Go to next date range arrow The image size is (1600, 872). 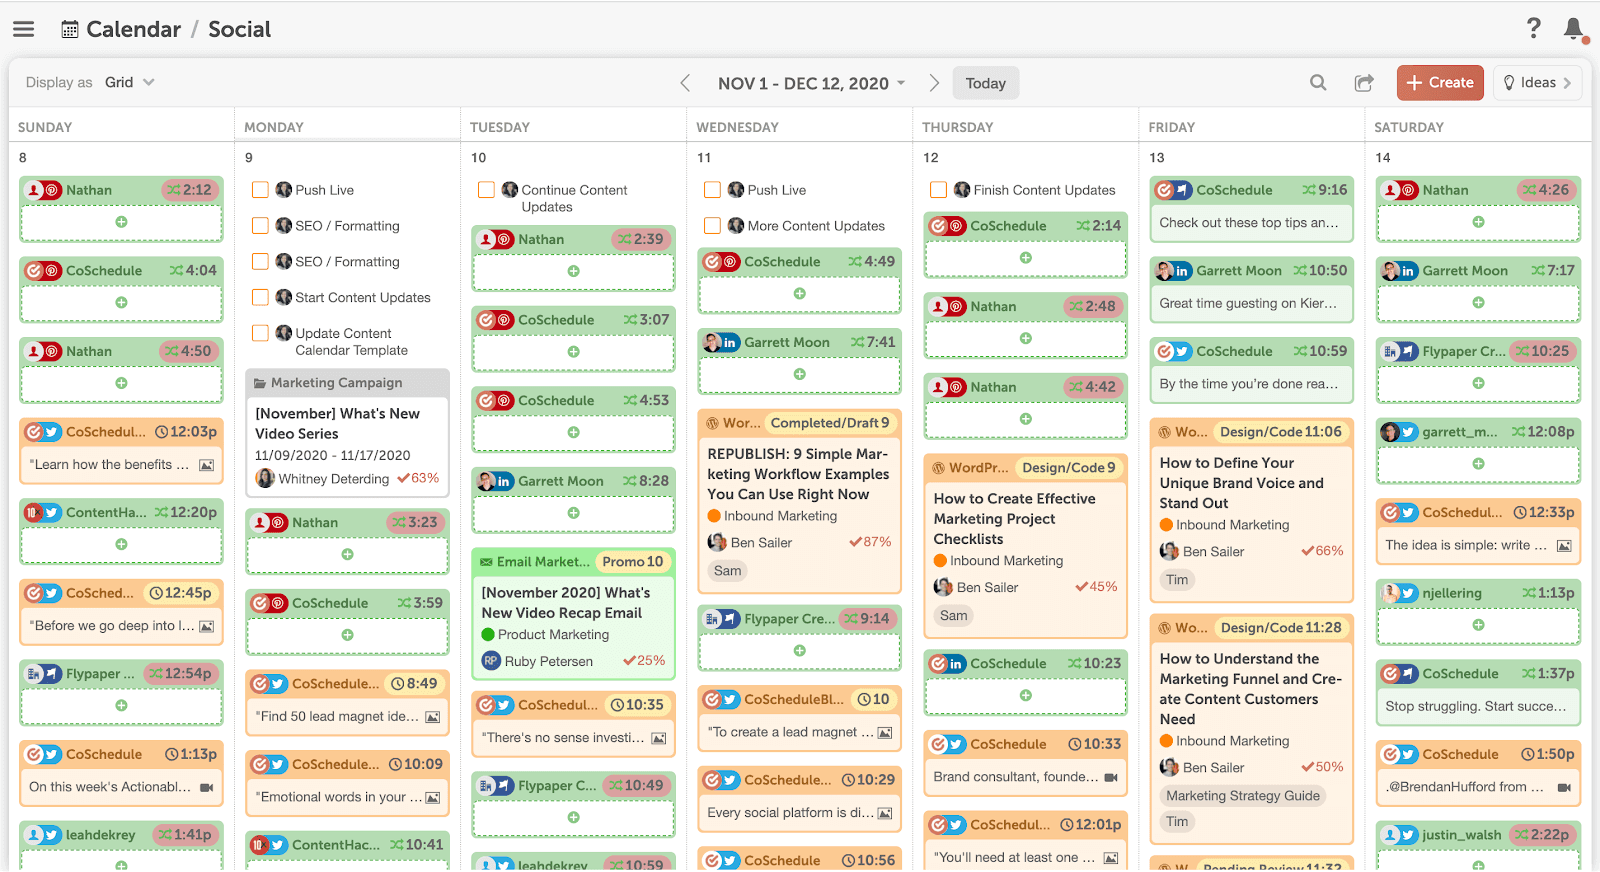tap(934, 83)
